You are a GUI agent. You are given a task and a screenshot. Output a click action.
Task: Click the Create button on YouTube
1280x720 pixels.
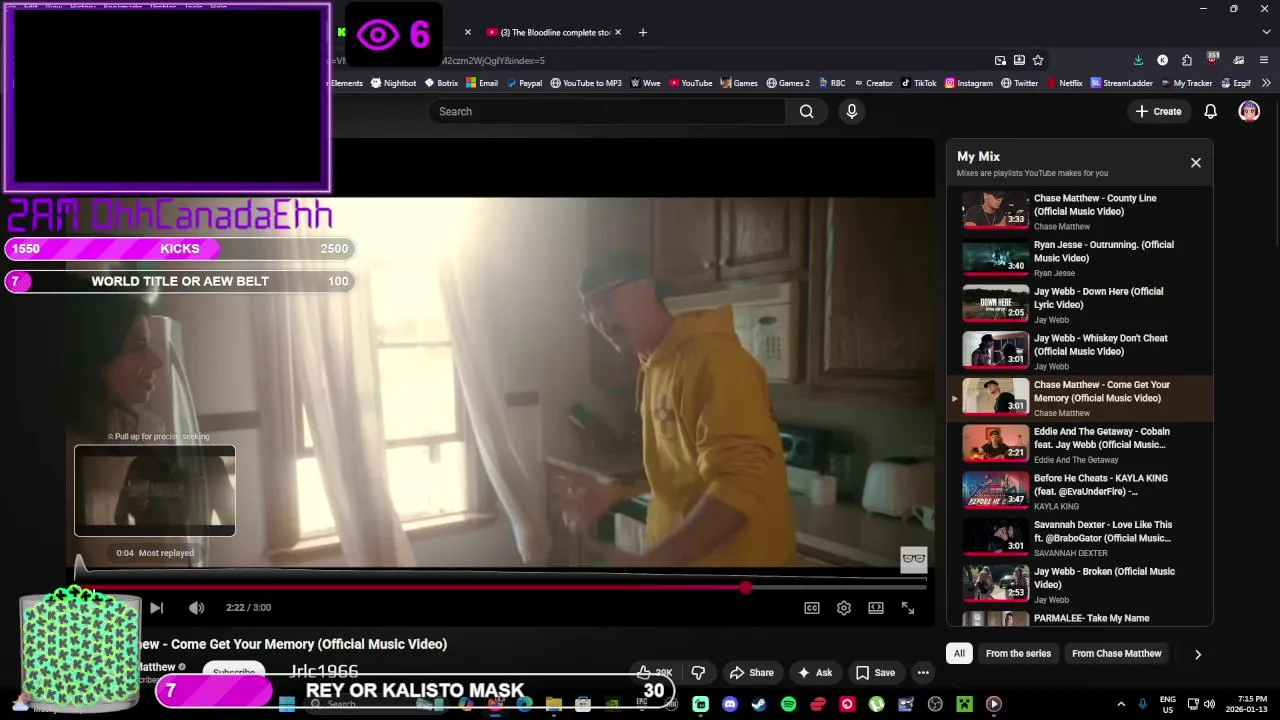pos(1159,112)
